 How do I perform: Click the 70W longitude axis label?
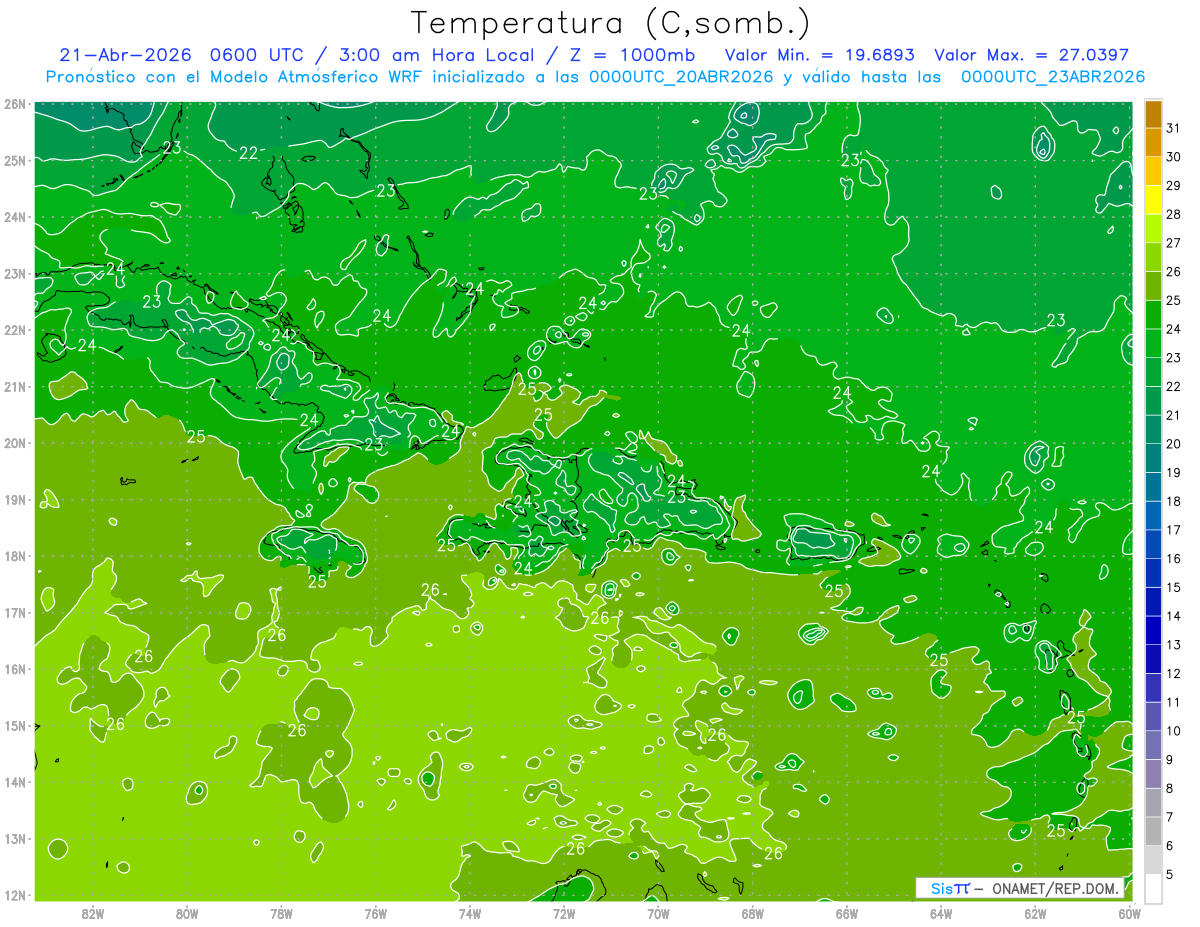pyautogui.click(x=658, y=913)
